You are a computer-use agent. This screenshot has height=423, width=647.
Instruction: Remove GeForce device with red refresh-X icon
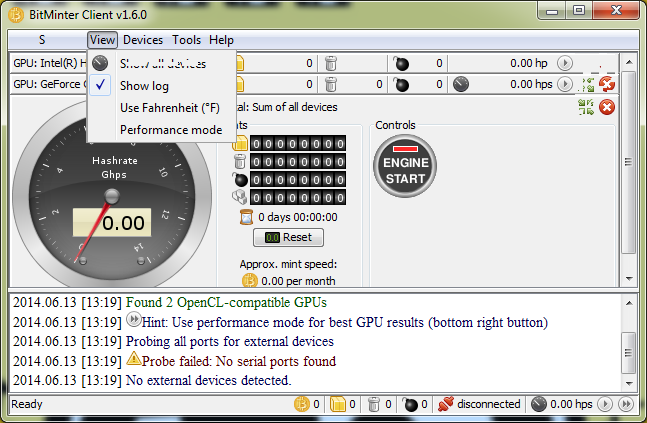pos(607,85)
